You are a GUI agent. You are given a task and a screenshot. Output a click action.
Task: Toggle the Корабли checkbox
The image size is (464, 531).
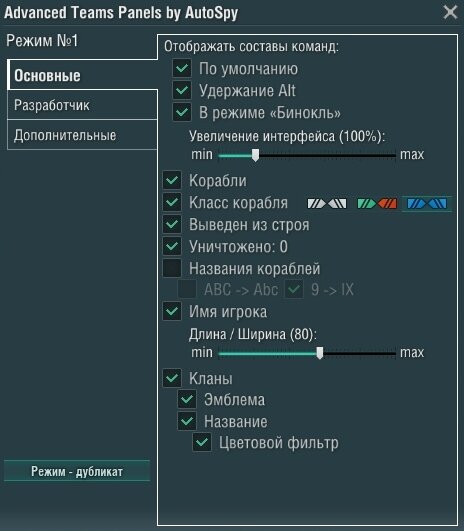pos(172,180)
